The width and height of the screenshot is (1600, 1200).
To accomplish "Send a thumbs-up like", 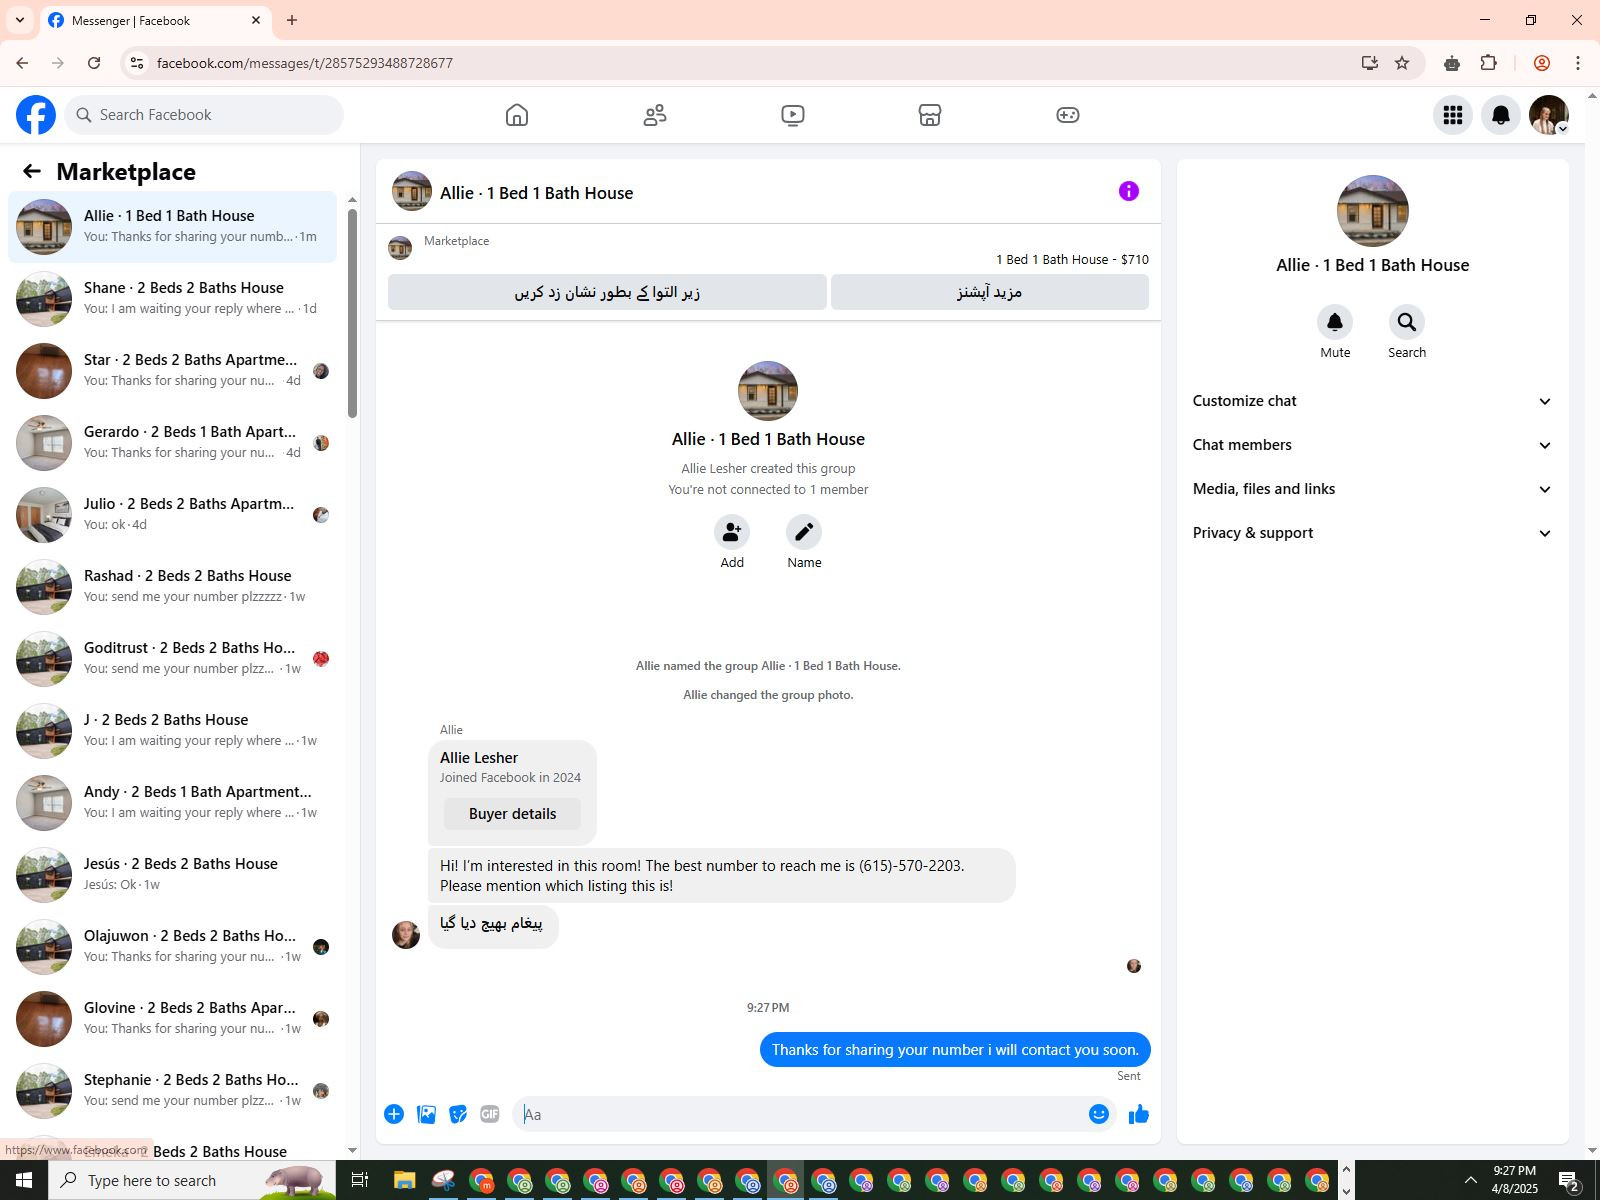I will tap(1139, 1114).
